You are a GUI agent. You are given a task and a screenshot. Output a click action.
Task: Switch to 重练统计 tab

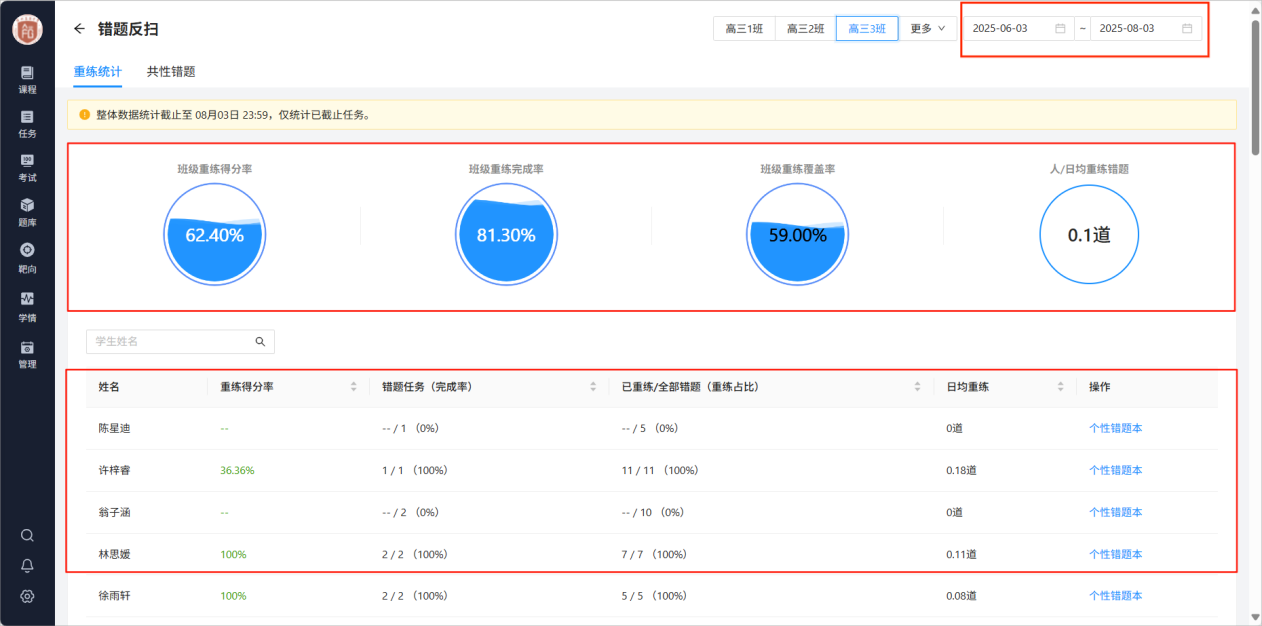[x=98, y=71]
